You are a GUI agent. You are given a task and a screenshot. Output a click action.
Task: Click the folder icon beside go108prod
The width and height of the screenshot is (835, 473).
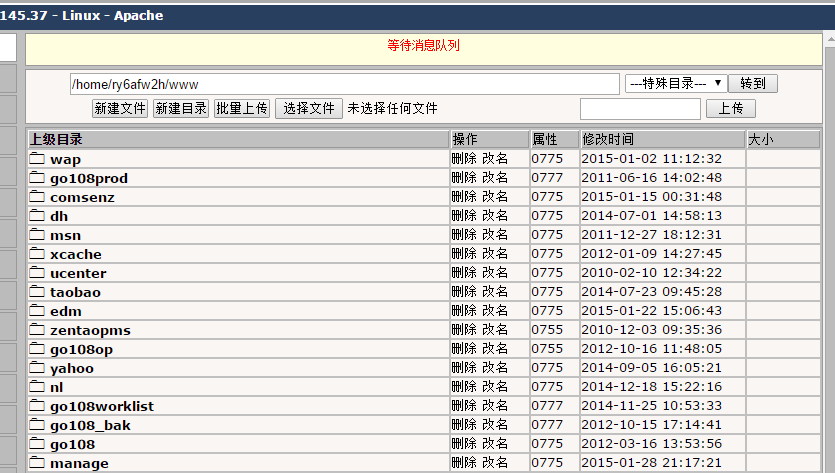(37, 177)
